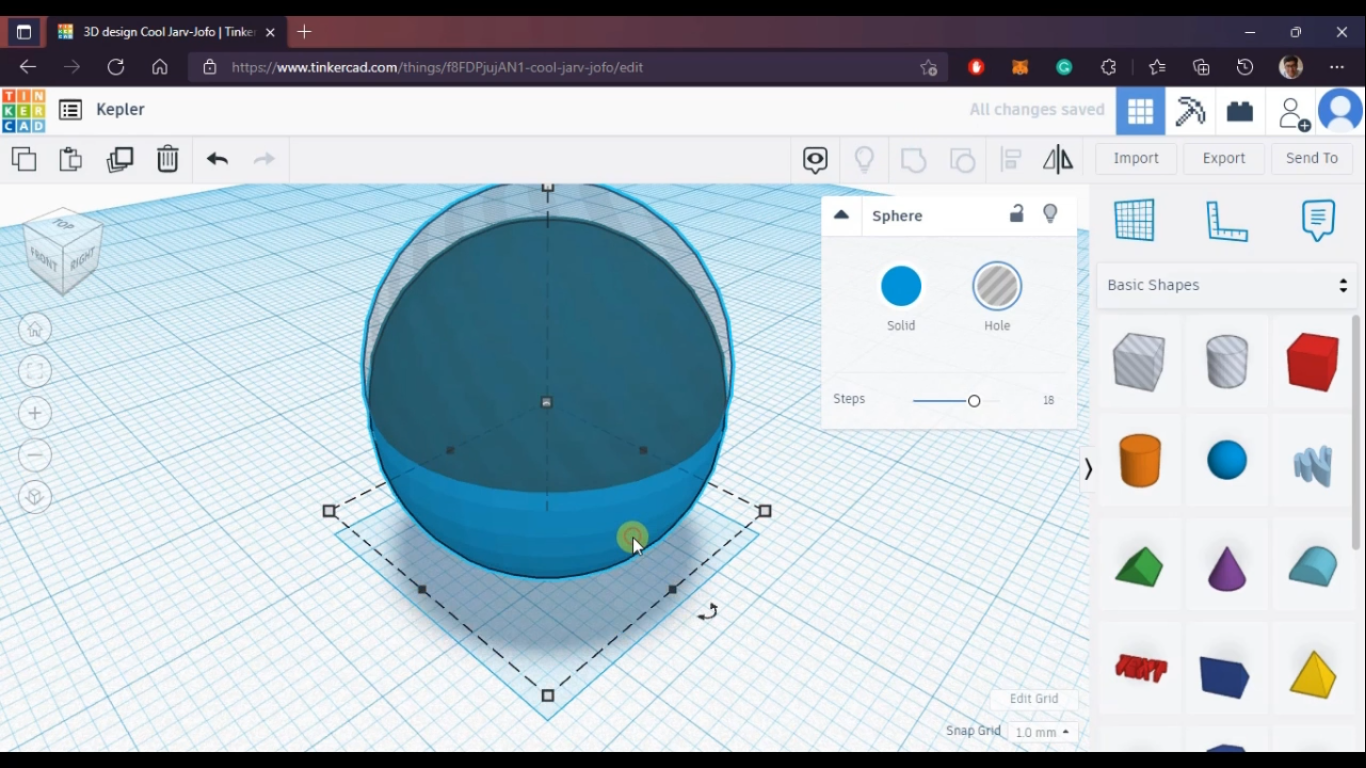The width and height of the screenshot is (1366, 768).
Task: Select the navy Wedge shape
Action: pos(1225,677)
